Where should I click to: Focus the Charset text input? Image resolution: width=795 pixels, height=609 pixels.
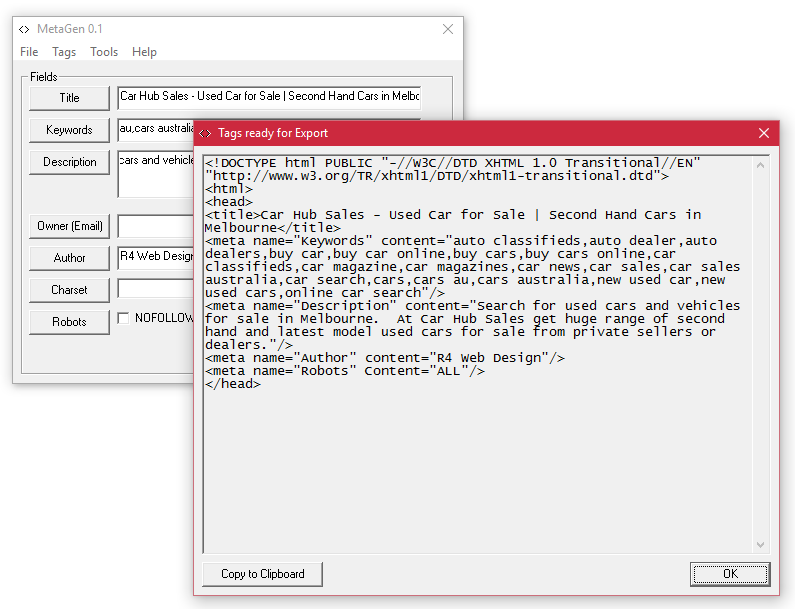156,289
